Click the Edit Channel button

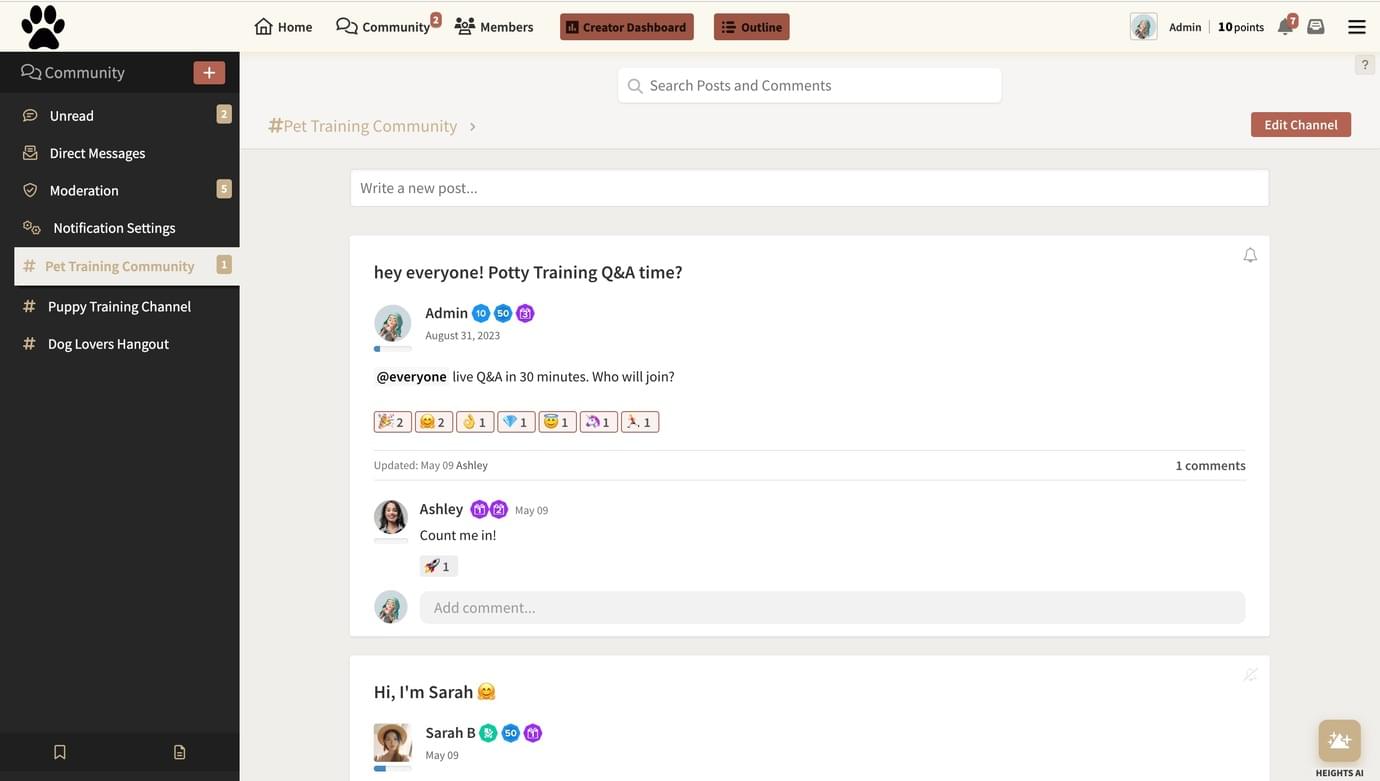click(x=1300, y=125)
